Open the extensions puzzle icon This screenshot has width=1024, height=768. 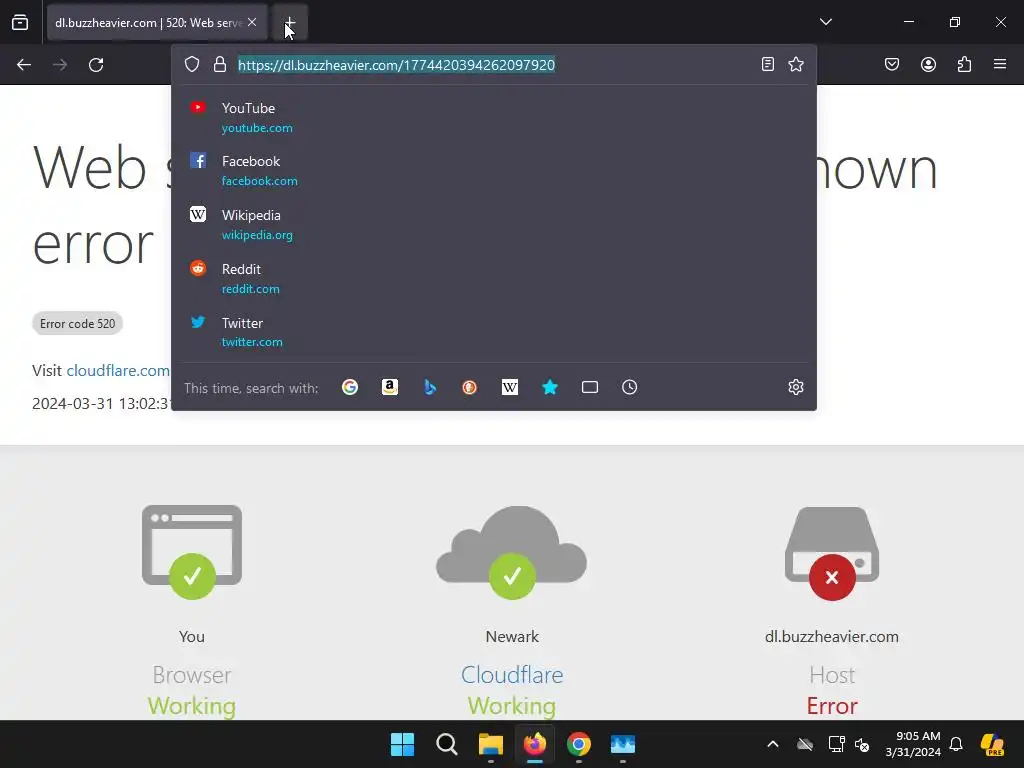(x=964, y=64)
